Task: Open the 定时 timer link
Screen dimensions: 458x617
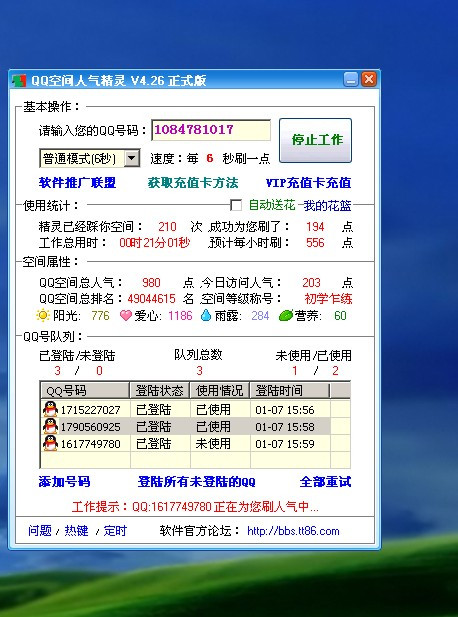Action: [x=115, y=530]
